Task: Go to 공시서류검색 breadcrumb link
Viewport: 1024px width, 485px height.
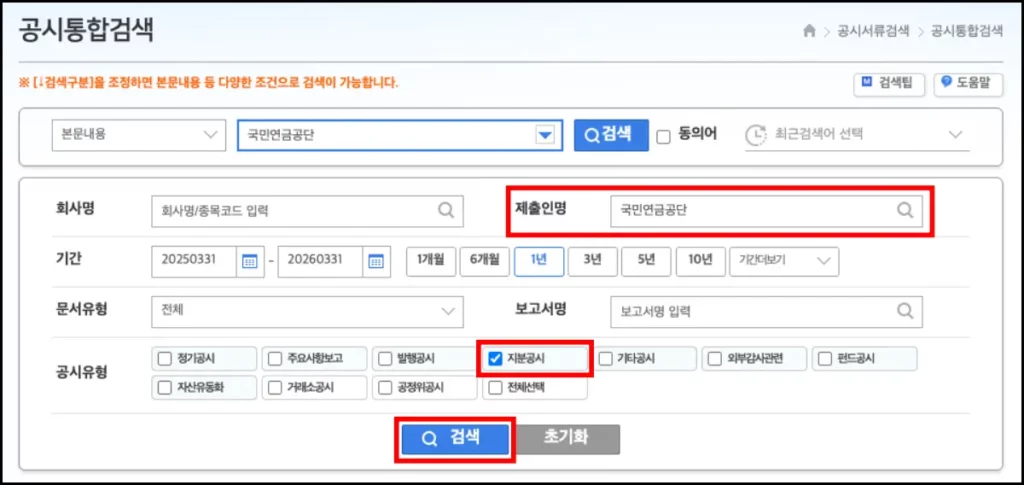Action: pos(873,31)
